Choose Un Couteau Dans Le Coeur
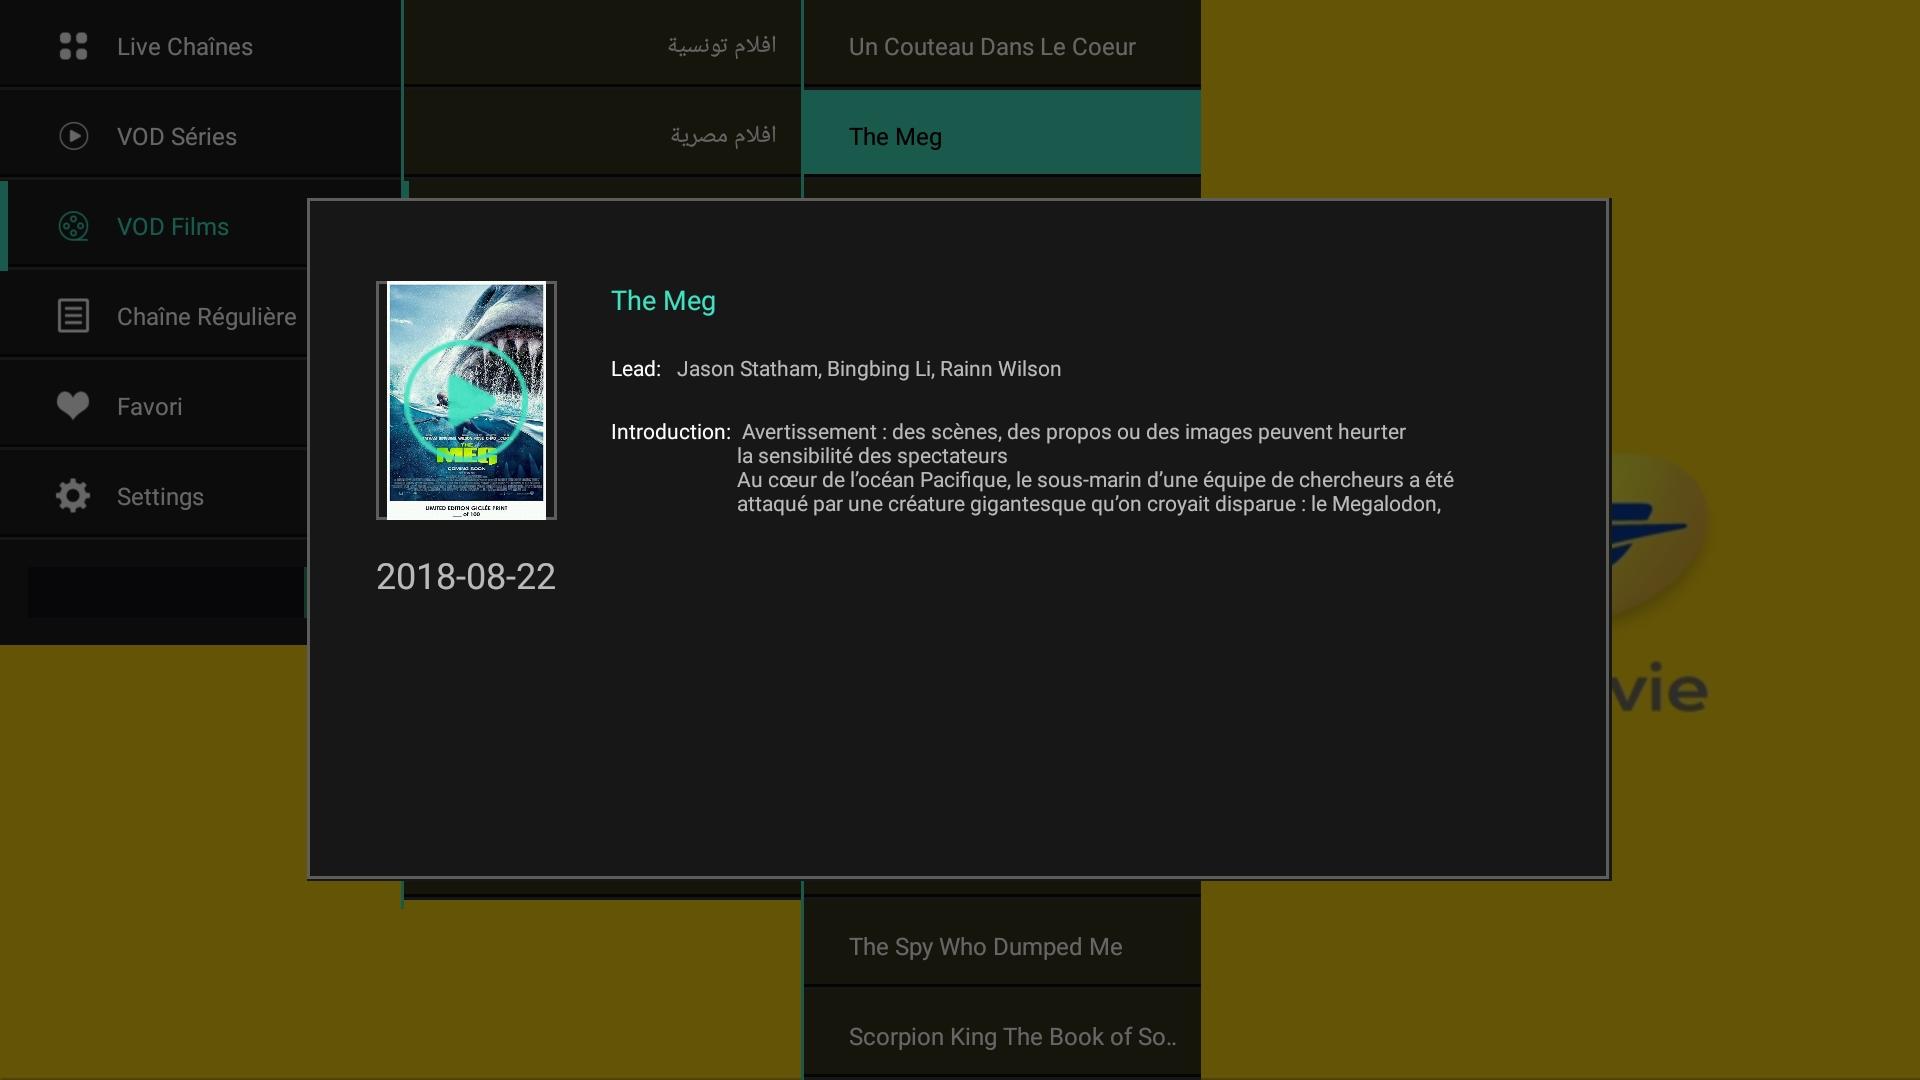Image resolution: width=1920 pixels, height=1080 pixels. pyautogui.click(x=1002, y=44)
